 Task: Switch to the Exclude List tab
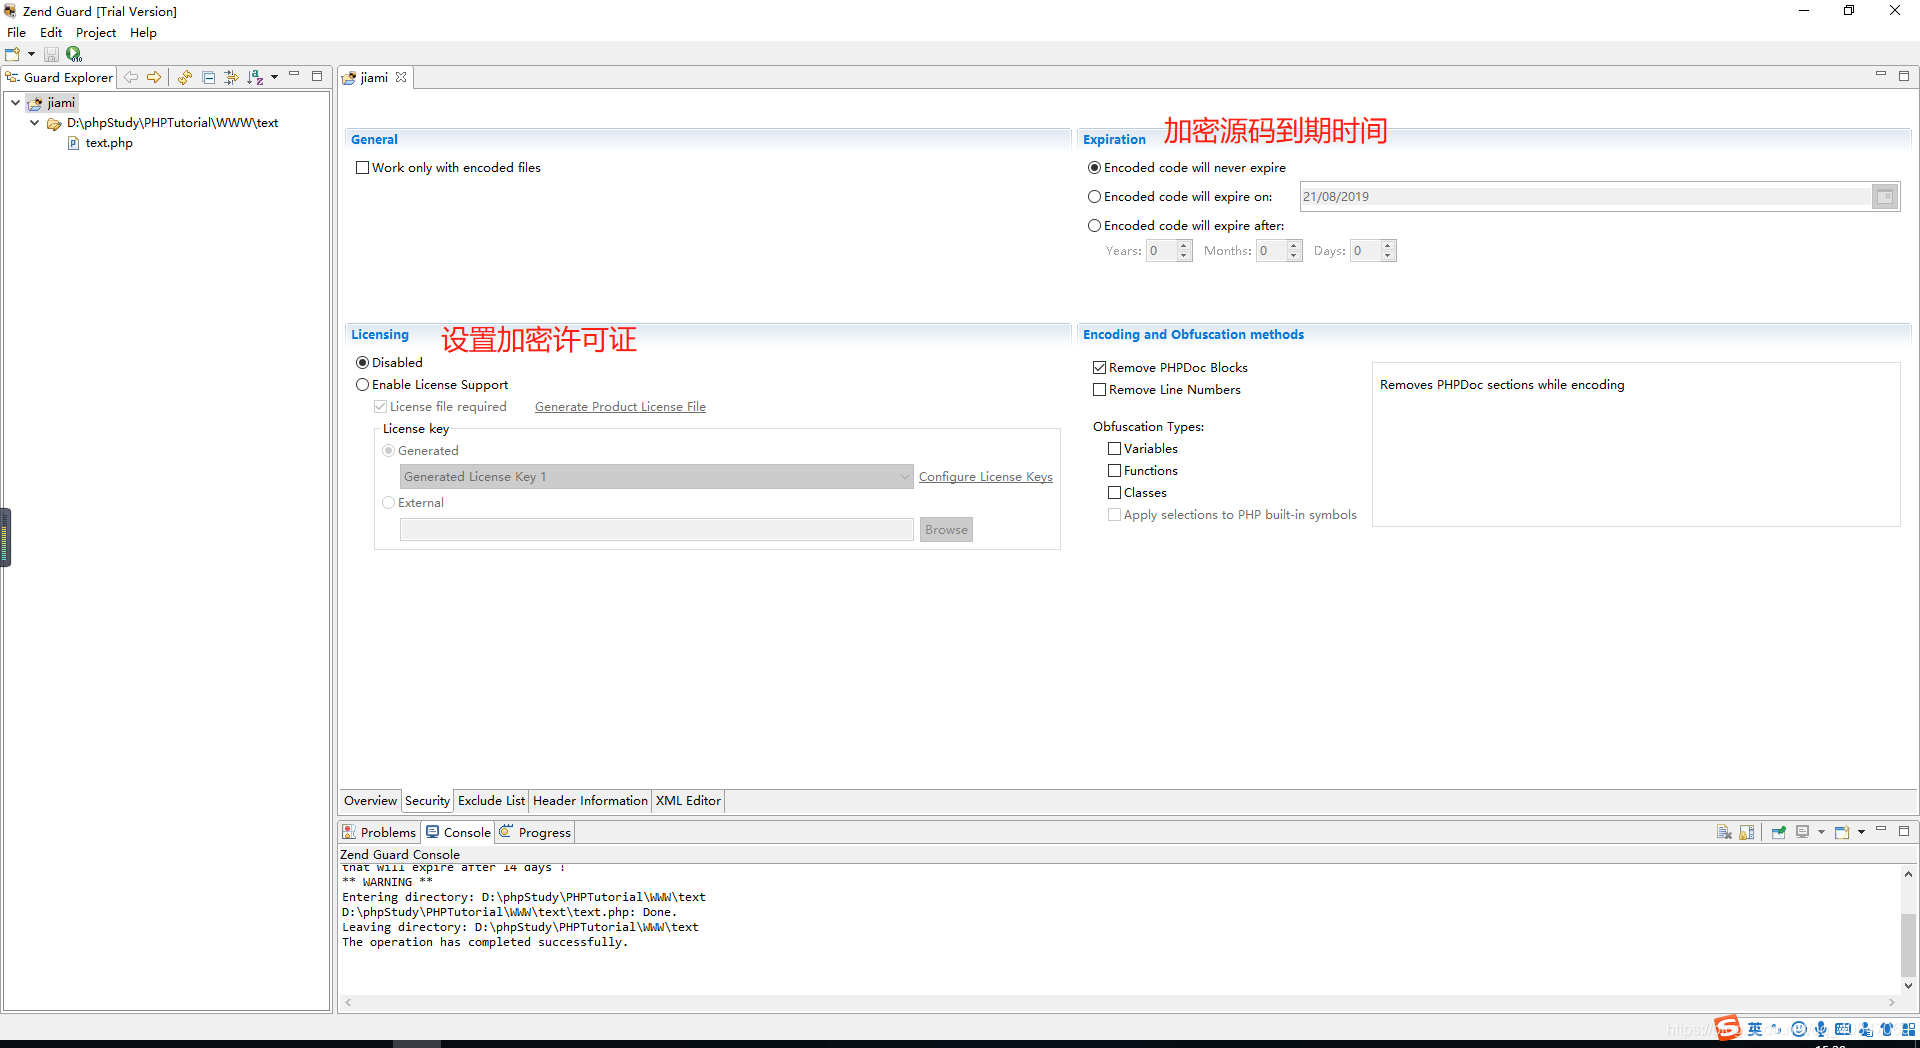491,801
